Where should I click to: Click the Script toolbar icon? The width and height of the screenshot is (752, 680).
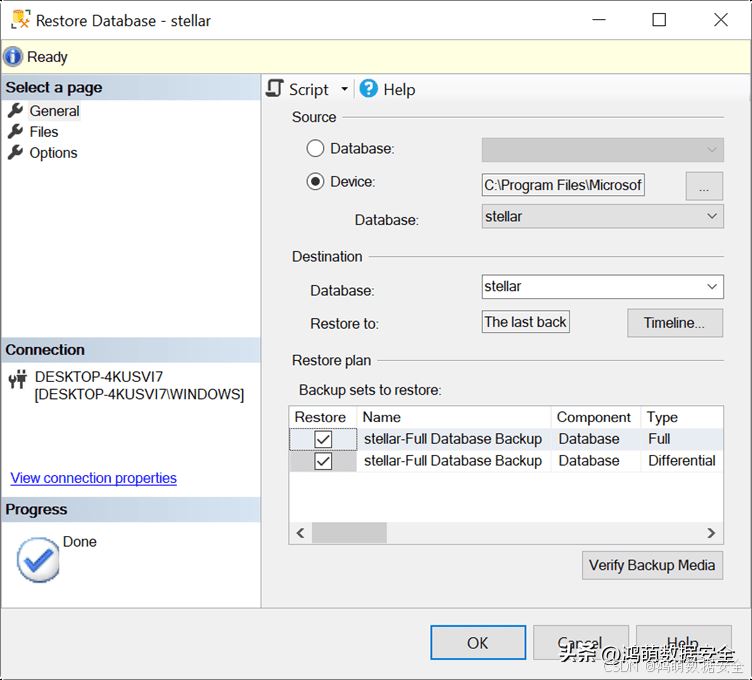coord(275,89)
